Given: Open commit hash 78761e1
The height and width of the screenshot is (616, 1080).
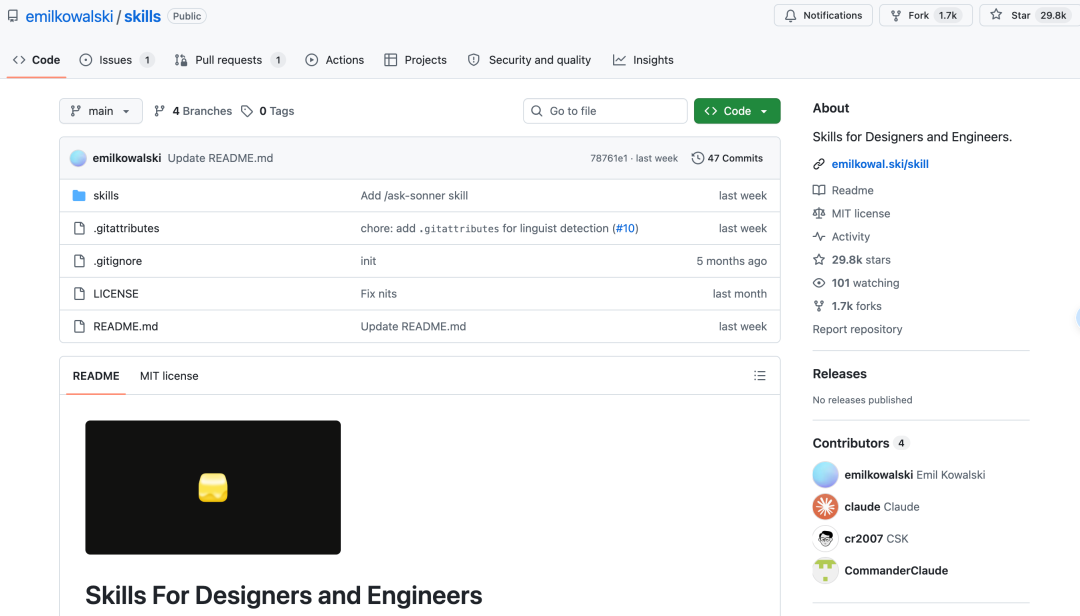Looking at the screenshot, I should 609,158.
